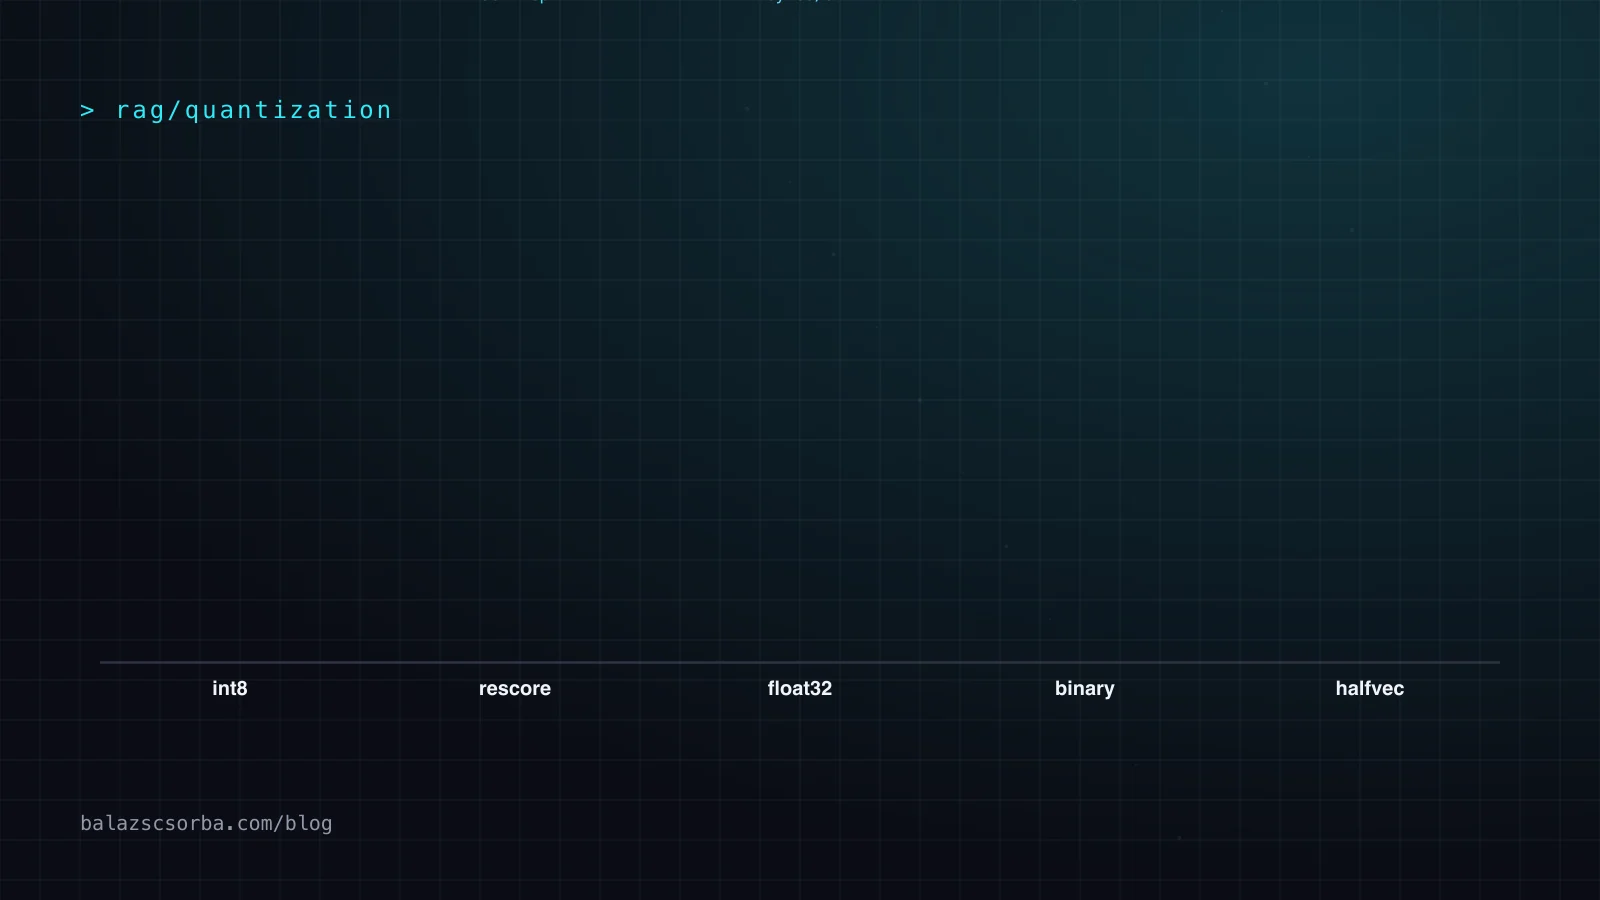Select the halfvec axis label
1600x900 pixels.
(1370, 688)
